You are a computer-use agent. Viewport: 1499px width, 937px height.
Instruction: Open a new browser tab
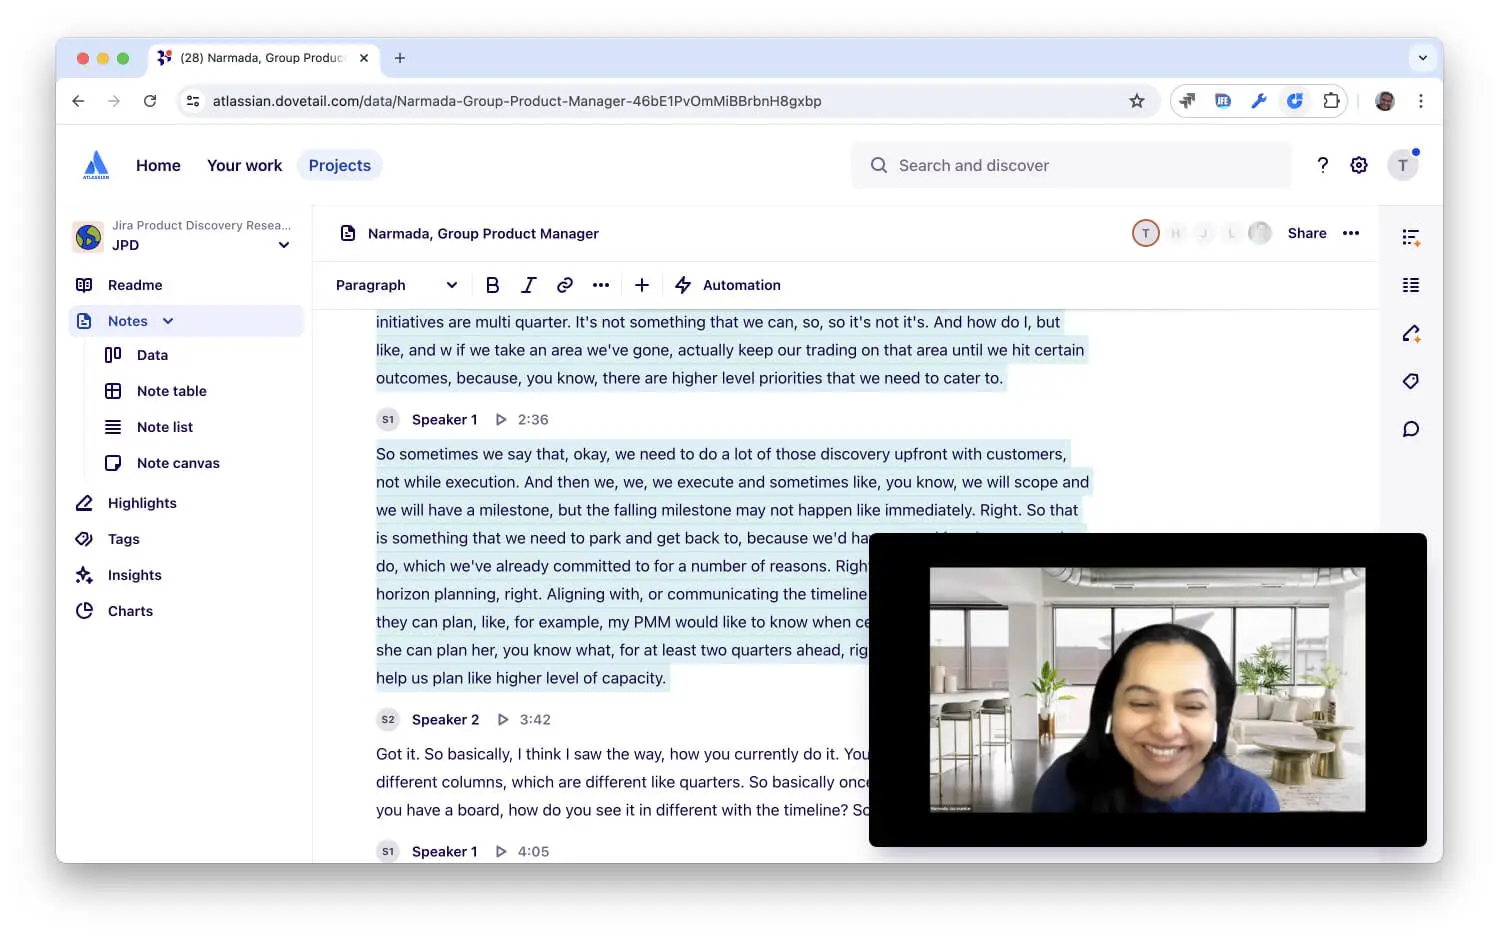click(x=399, y=58)
